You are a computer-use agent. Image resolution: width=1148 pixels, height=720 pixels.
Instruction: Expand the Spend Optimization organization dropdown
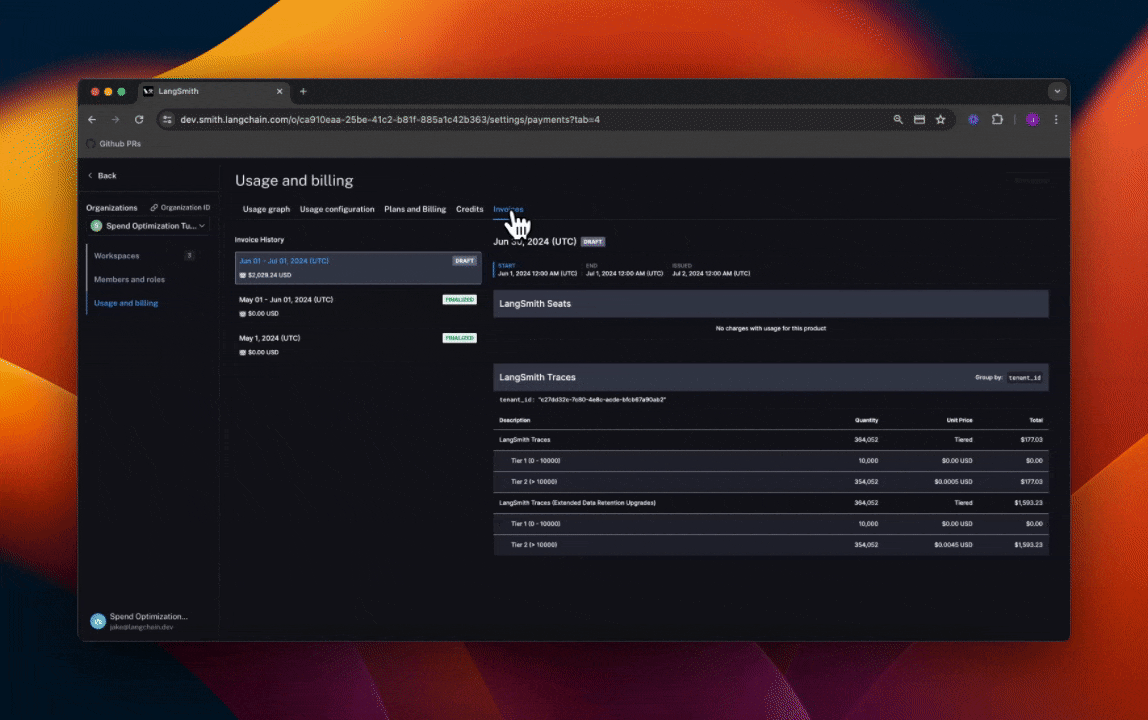pyautogui.click(x=148, y=226)
